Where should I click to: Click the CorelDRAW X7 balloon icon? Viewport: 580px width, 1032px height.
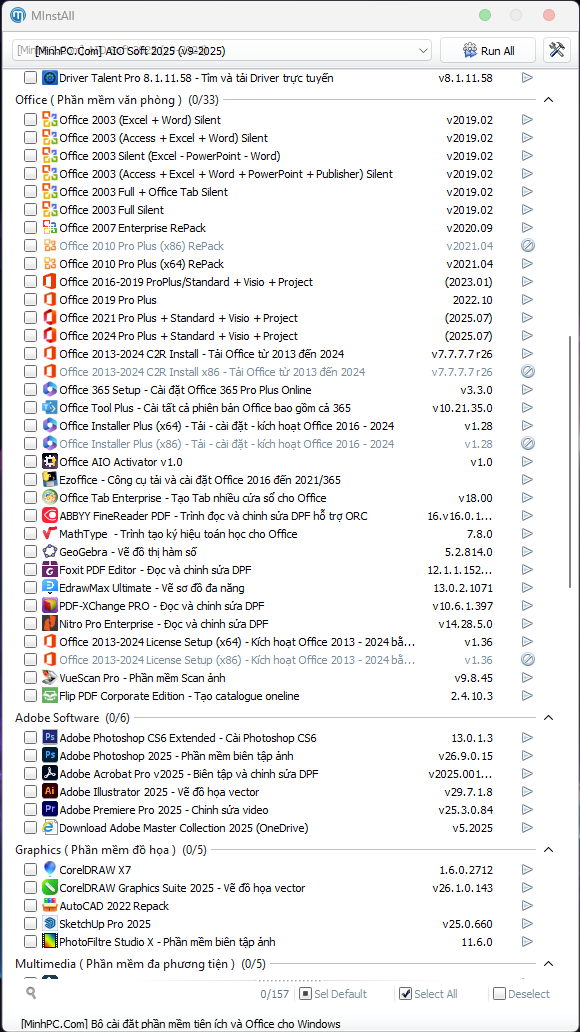(x=50, y=869)
